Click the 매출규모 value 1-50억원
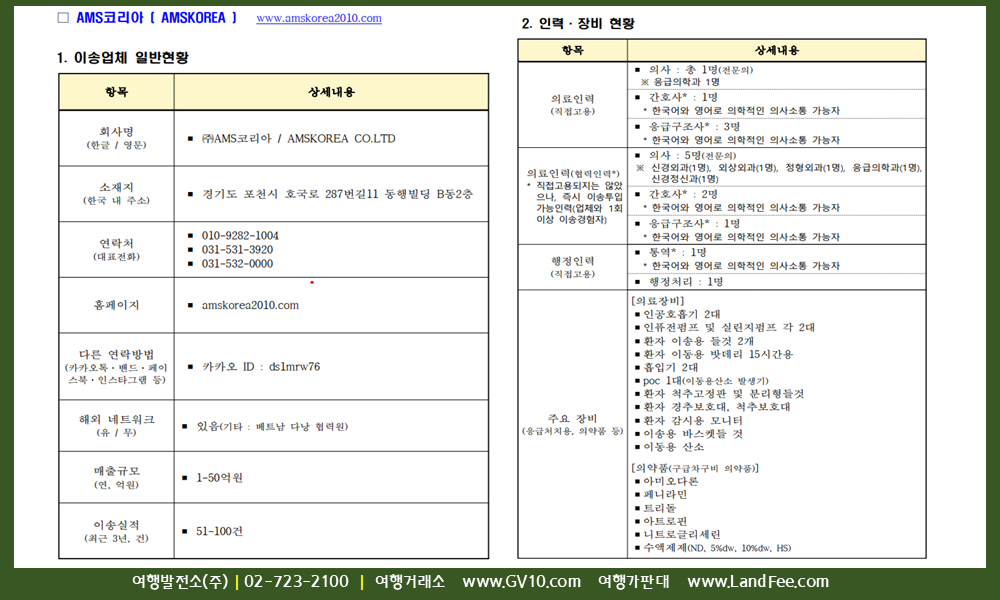 pyautogui.click(x=219, y=478)
